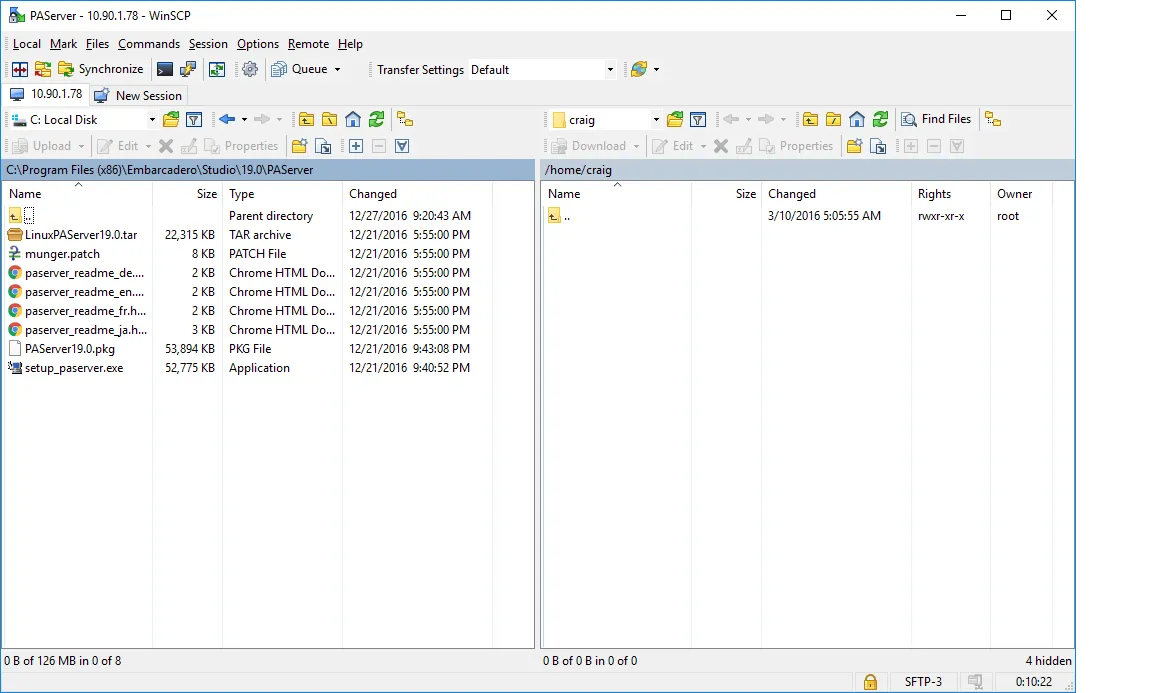
Task: Open the Options menu
Action: pos(258,44)
